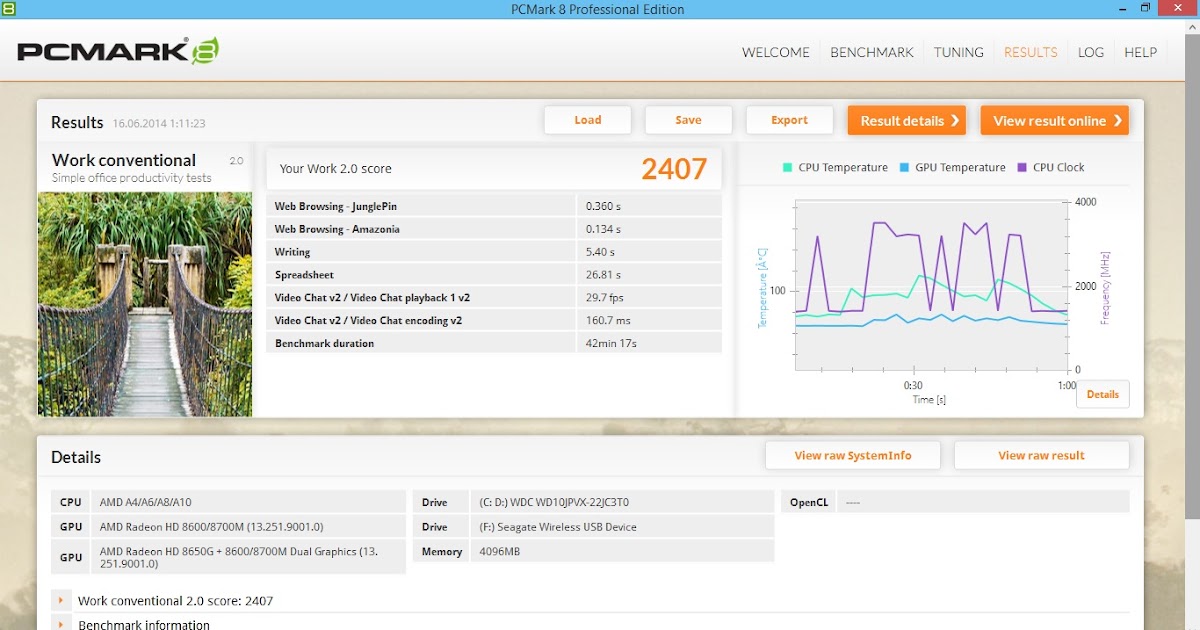Restore down the PCMark 8 window
The image size is (1200, 630).
tap(1145, 8)
